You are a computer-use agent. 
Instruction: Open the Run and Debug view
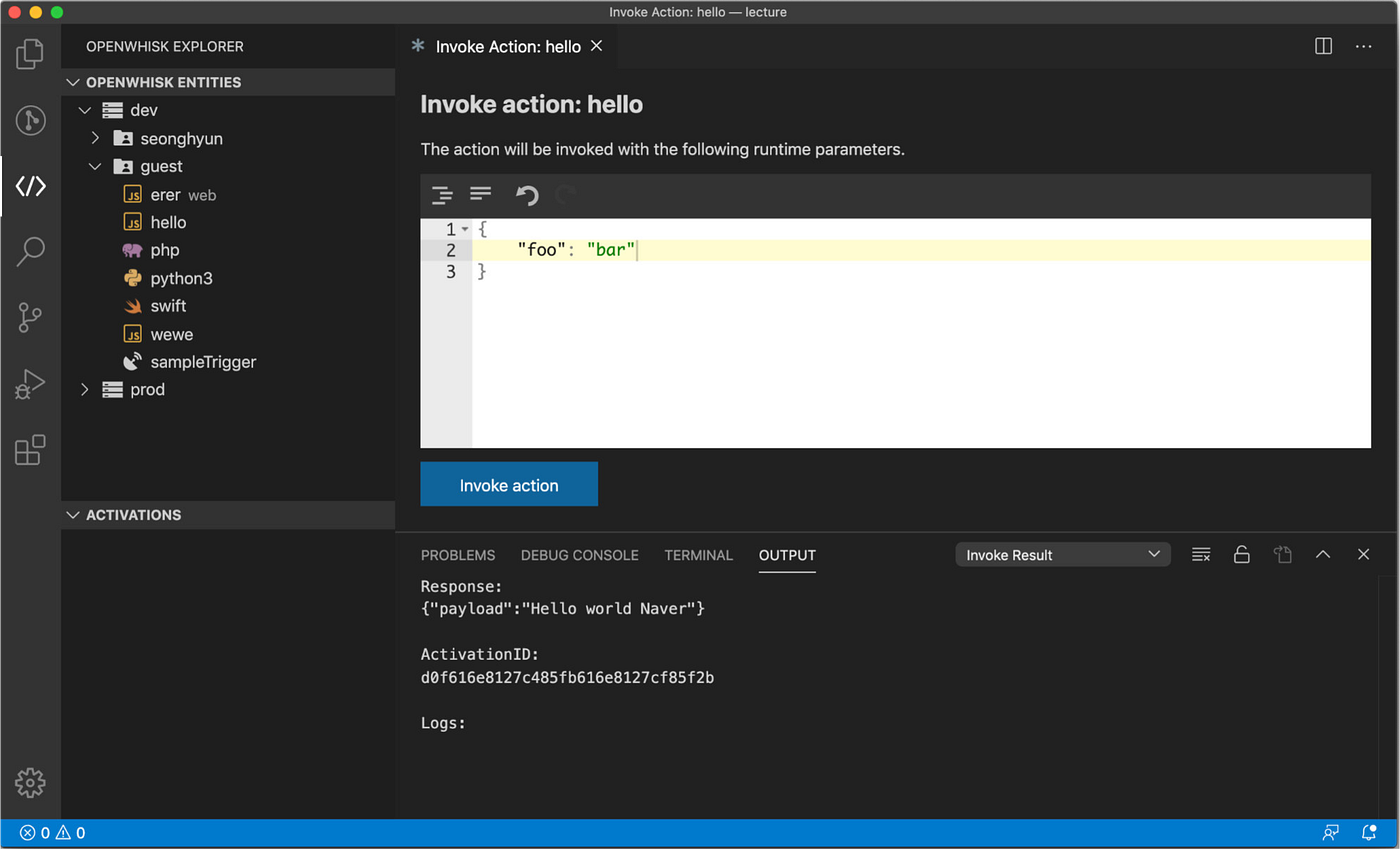pos(30,383)
